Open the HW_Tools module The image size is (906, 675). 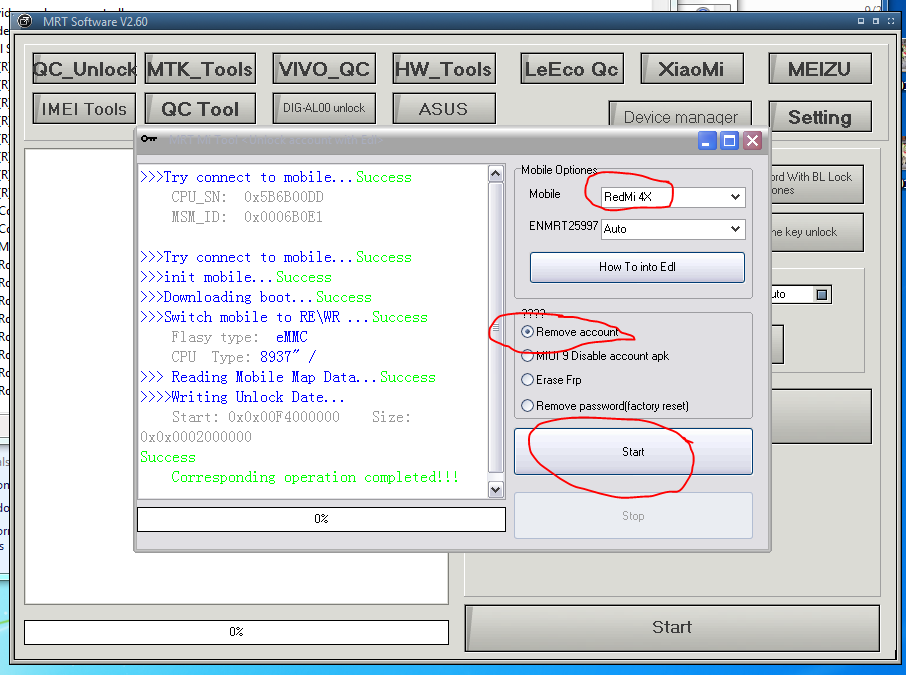444,69
